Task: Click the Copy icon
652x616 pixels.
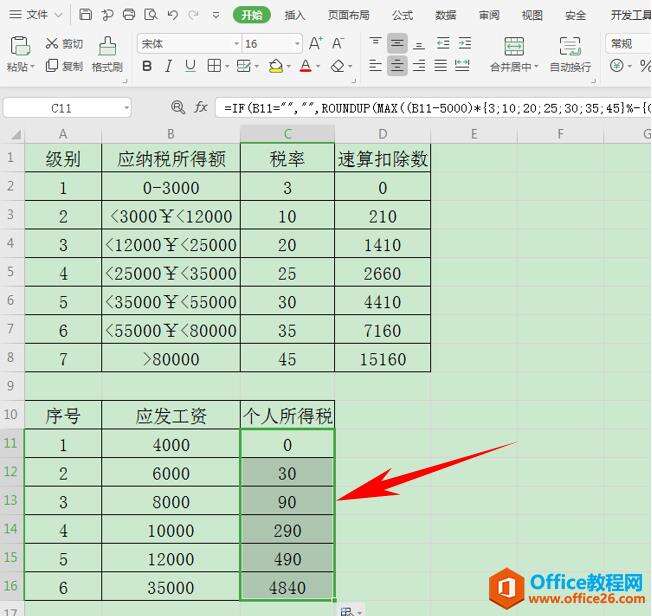Action: [52, 65]
